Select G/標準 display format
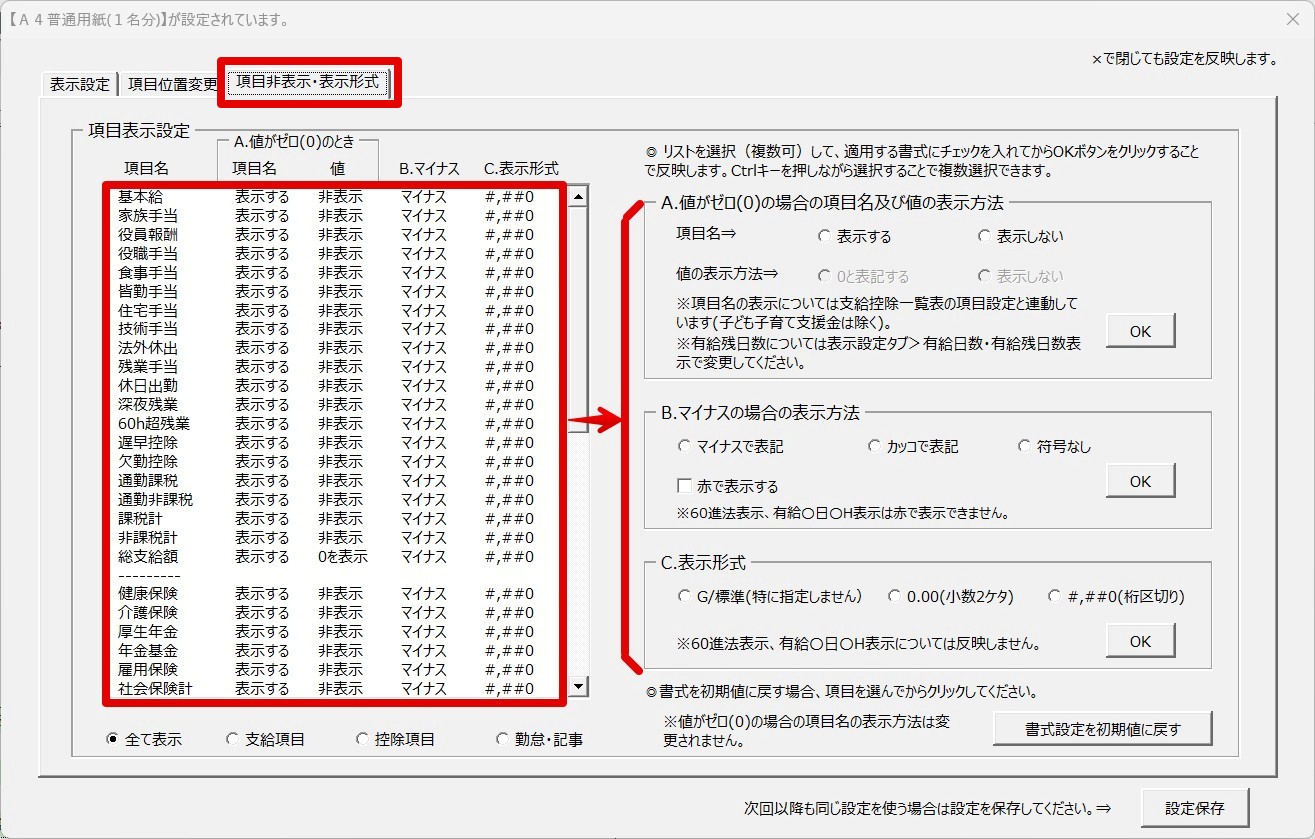 769,597
